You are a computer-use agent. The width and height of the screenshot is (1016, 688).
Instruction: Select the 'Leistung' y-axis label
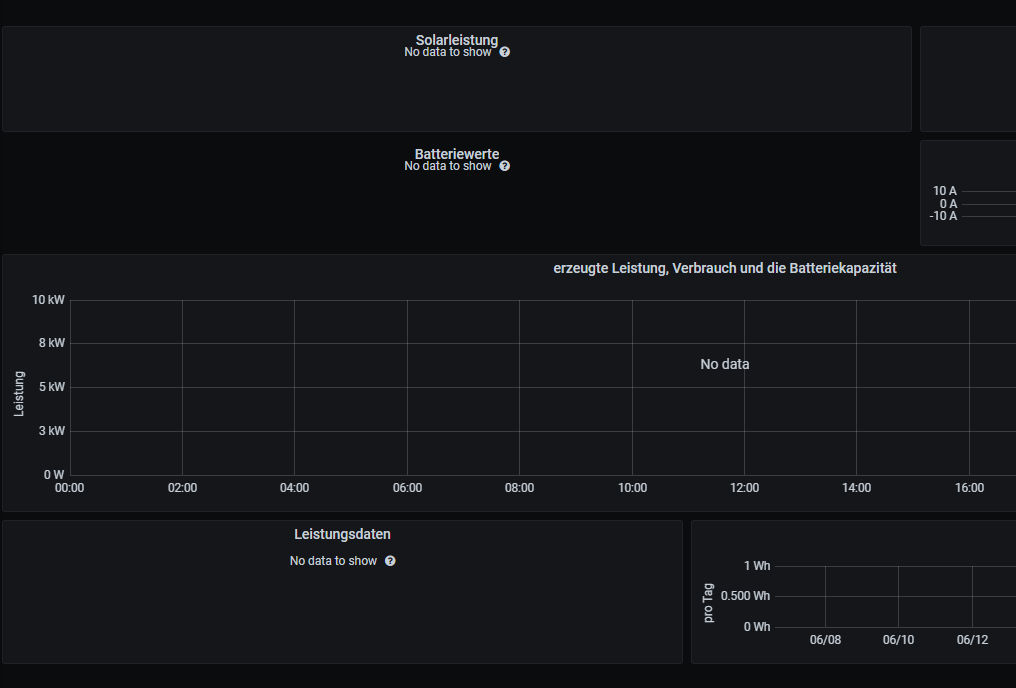point(19,393)
